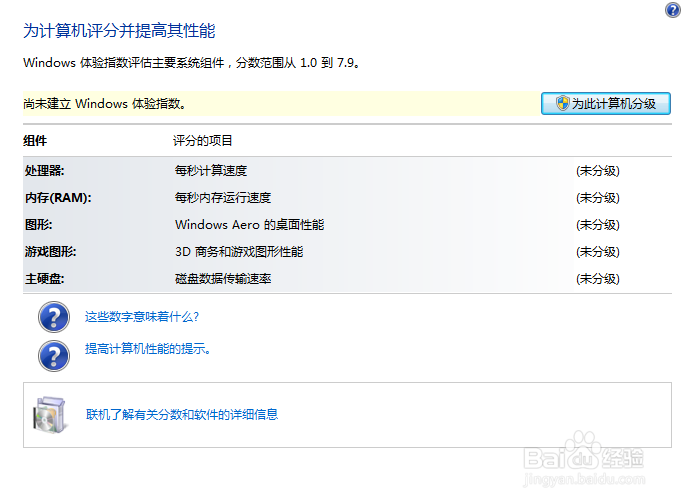
Task: Click the 未分级 score in 内存(RAM) row
Action: [598, 198]
